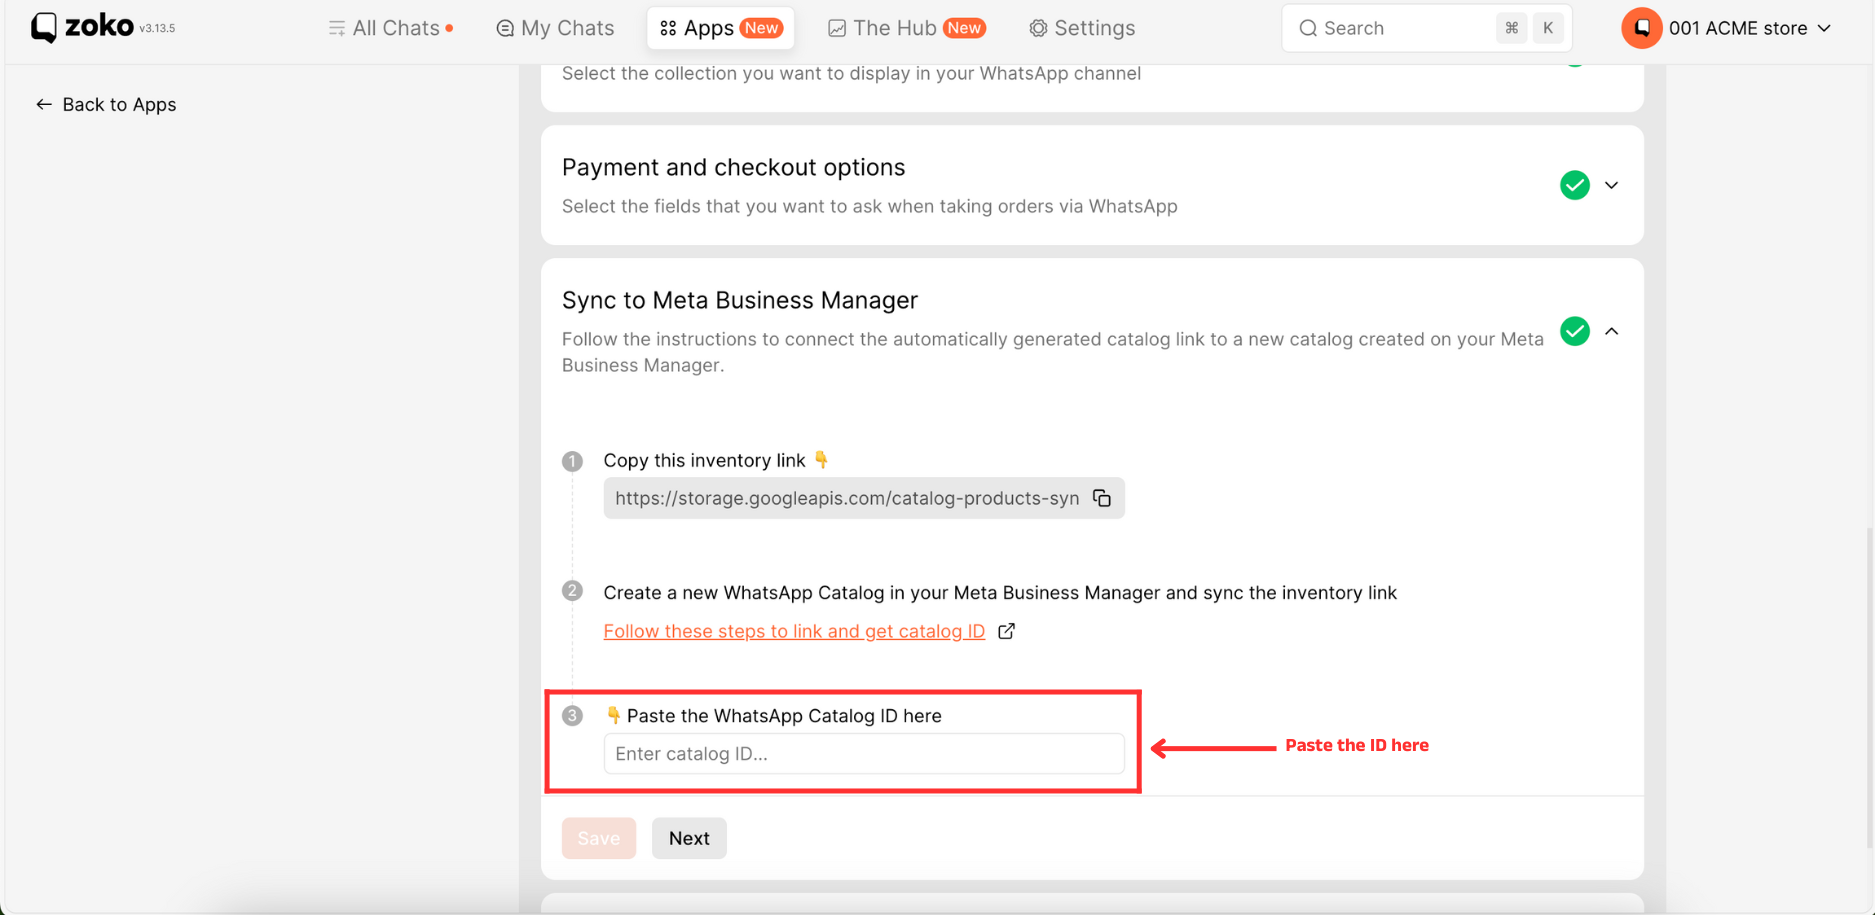The width and height of the screenshot is (1875, 915).
Task: Copy the inventory link with the copy icon
Action: tap(1102, 498)
